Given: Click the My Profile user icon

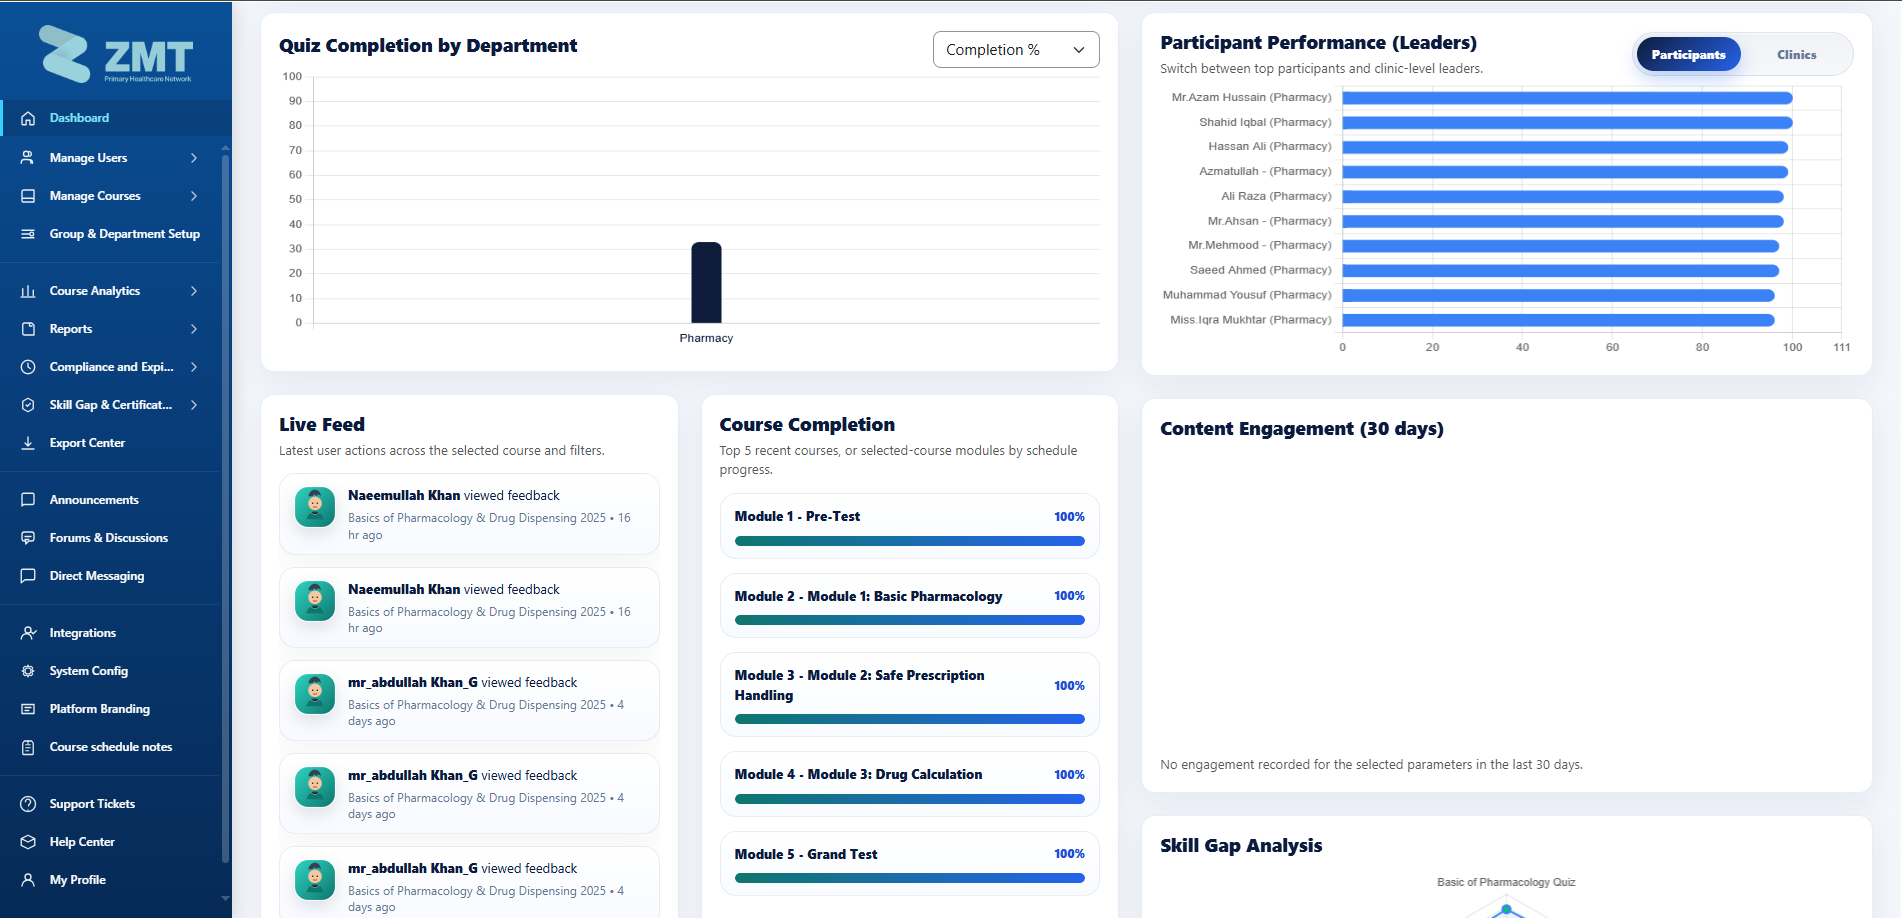Looking at the screenshot, I should pos(28,880).
